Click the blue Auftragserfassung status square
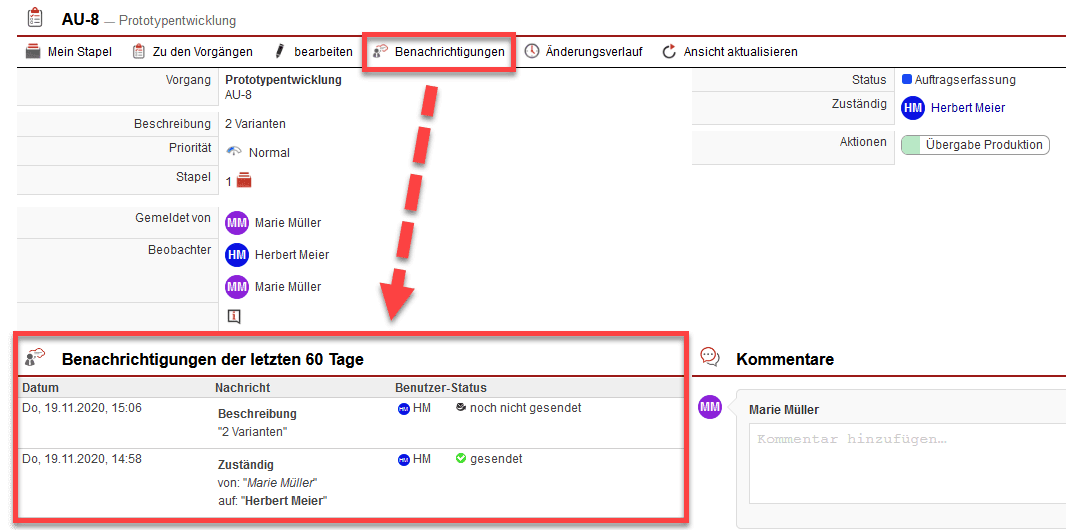Viewport: 1066px width, 530px height. (906, 79)
